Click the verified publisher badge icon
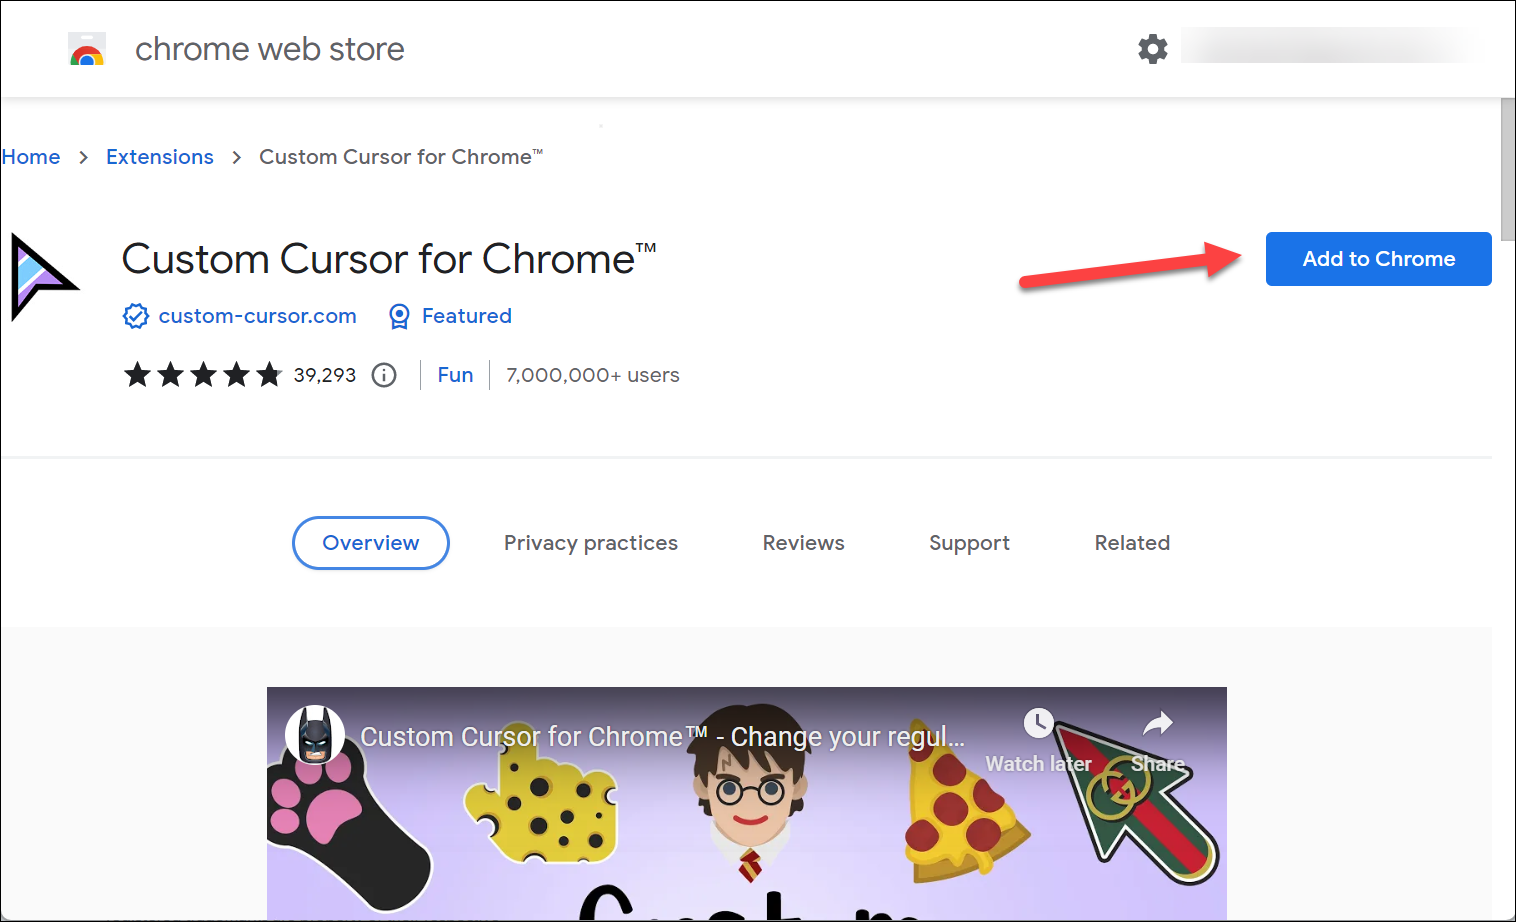1516x922 pixels. (136, 316)
